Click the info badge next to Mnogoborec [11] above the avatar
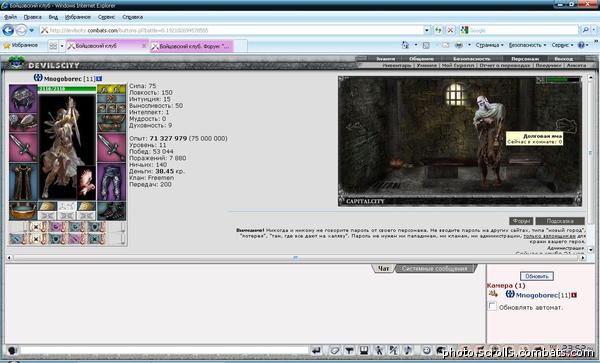The image size is (600, 363). 99,79
